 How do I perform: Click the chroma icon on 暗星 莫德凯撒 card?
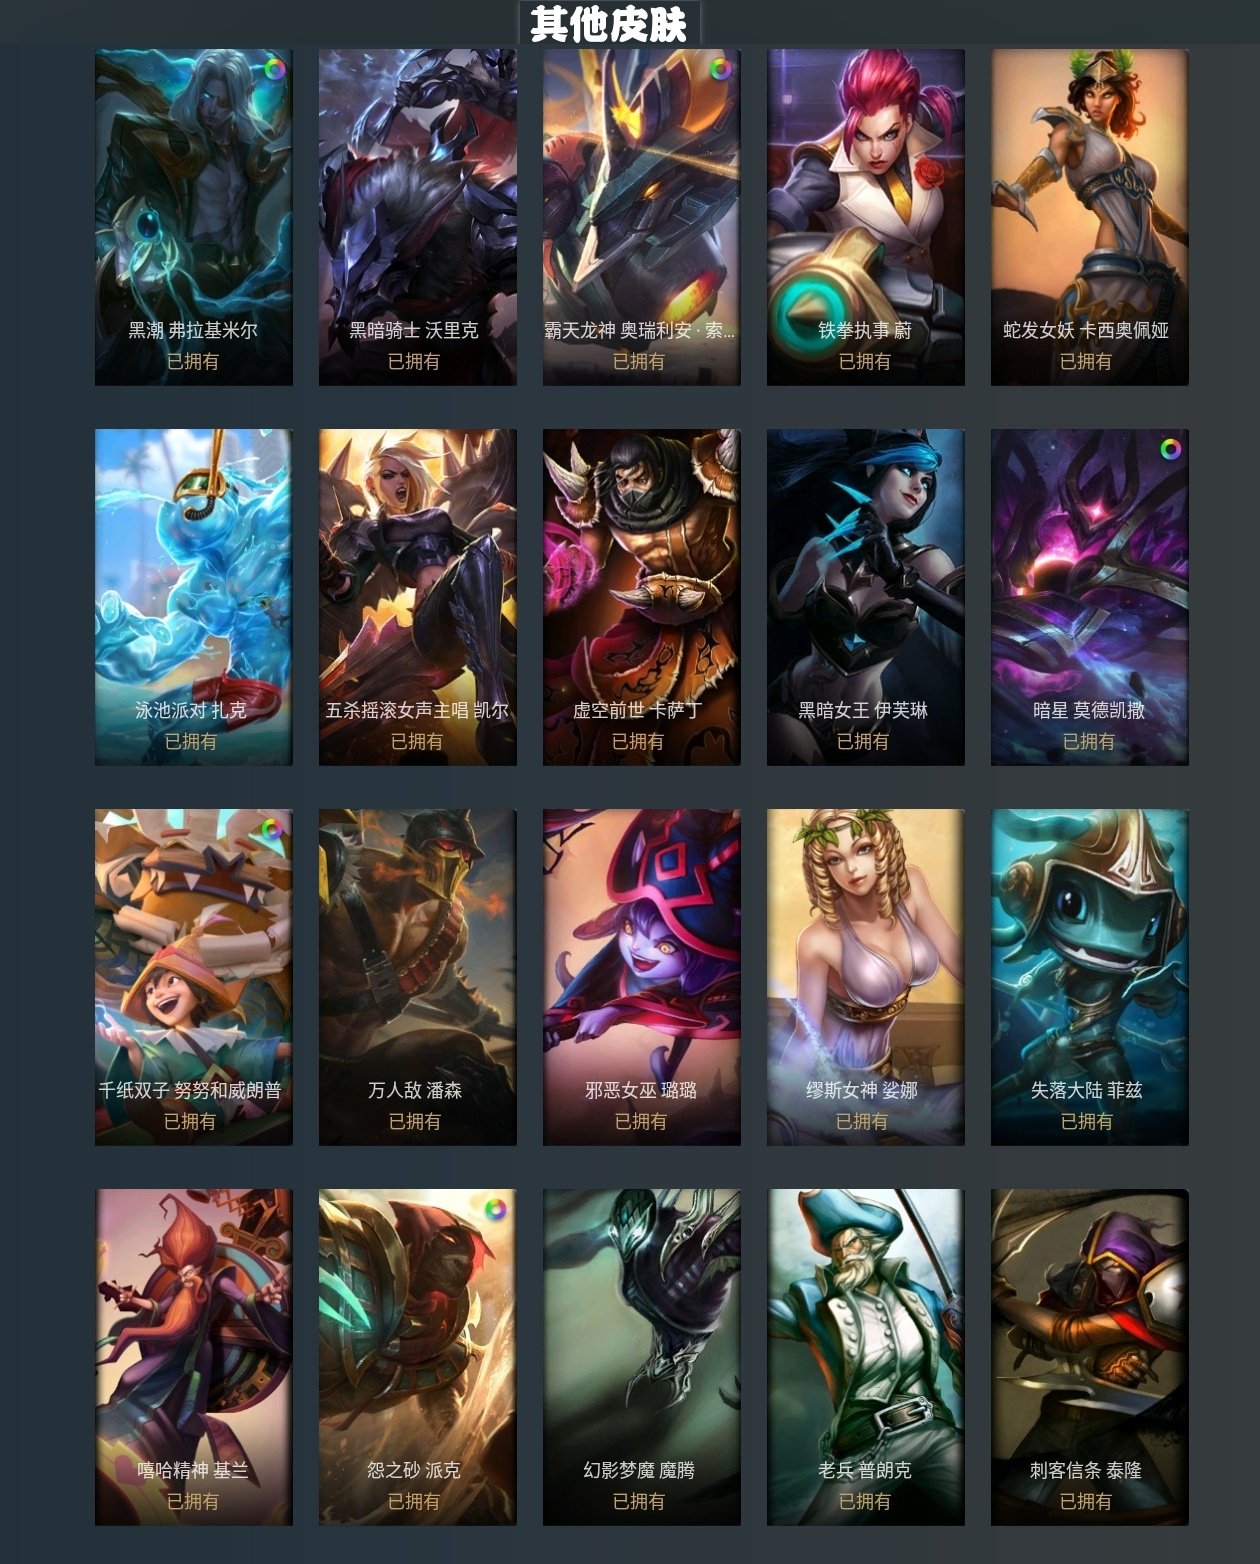(1169, 449)
